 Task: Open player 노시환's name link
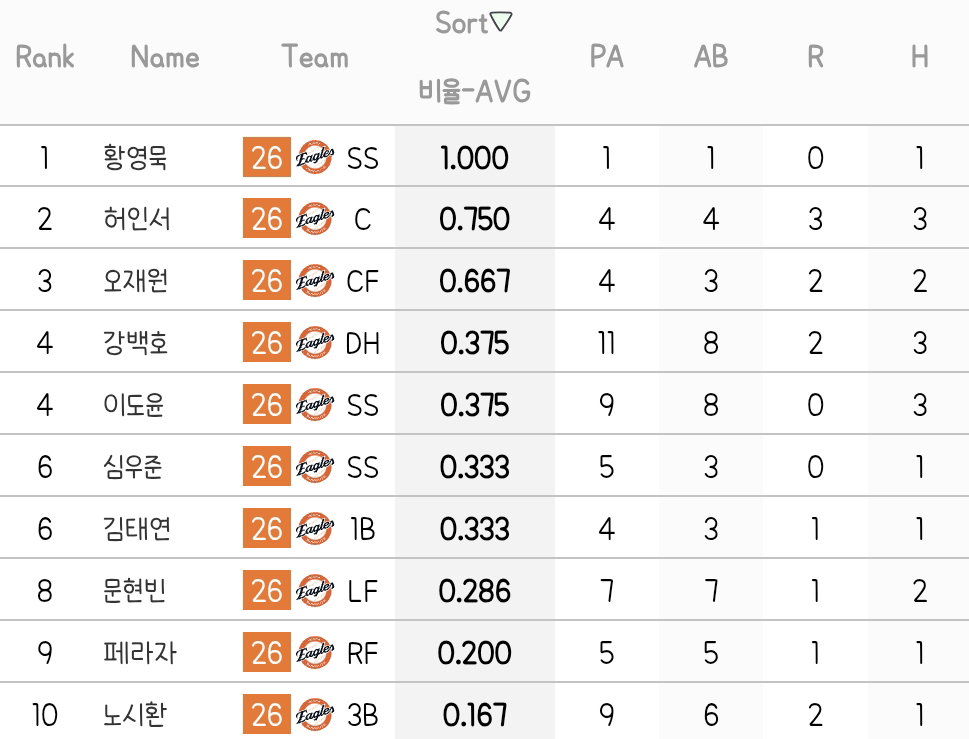coord(135,714)
